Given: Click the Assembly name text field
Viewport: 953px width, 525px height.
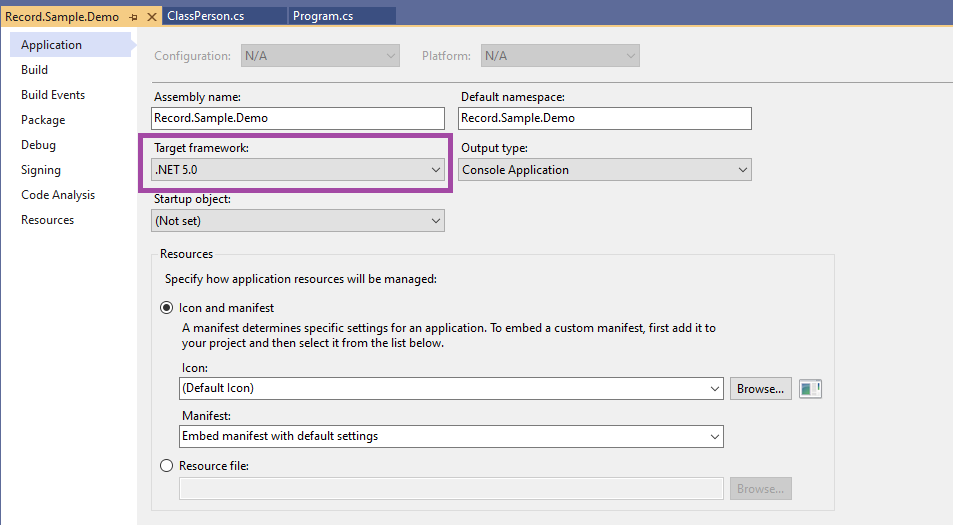Looking at the screenshot, I should tap(298, 118).
